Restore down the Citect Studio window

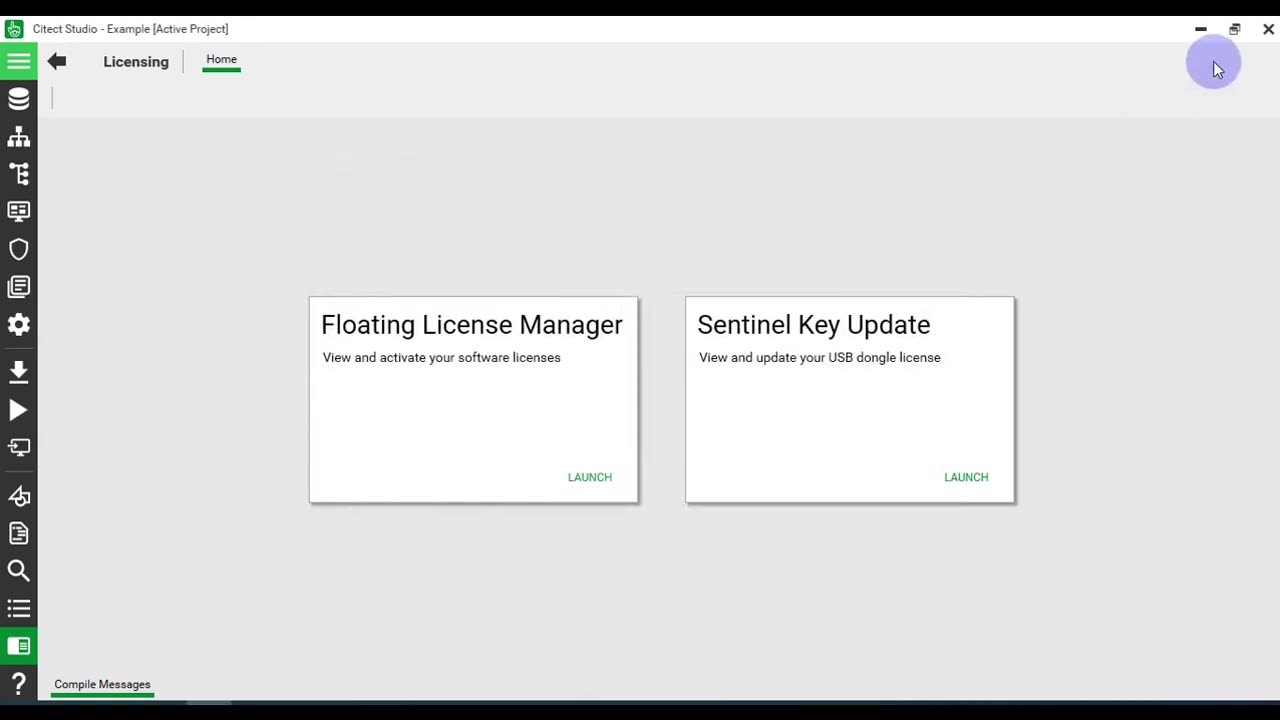tap(1235, 29)
